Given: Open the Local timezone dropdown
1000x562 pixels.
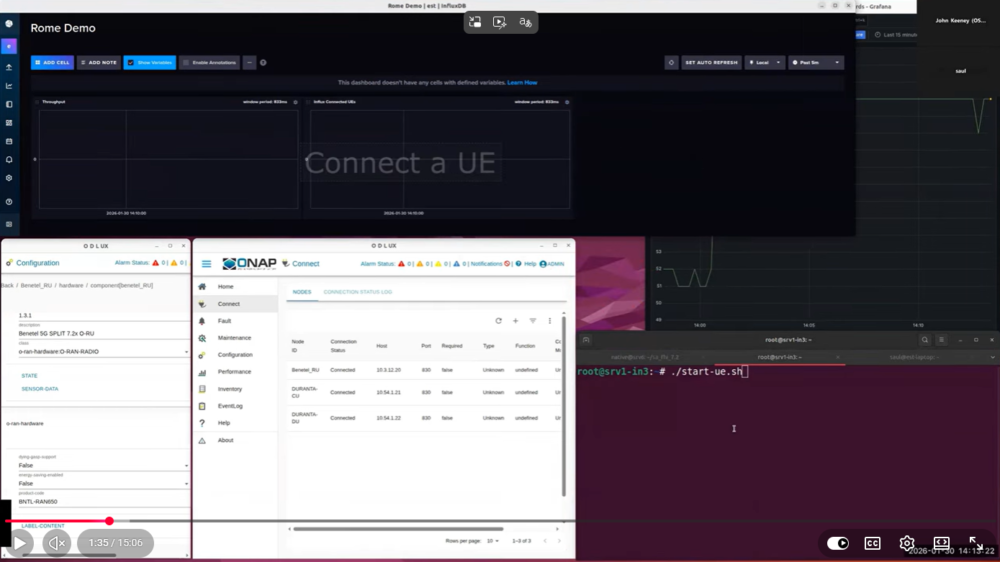Looking at the screenshot, I should point(764,63).
